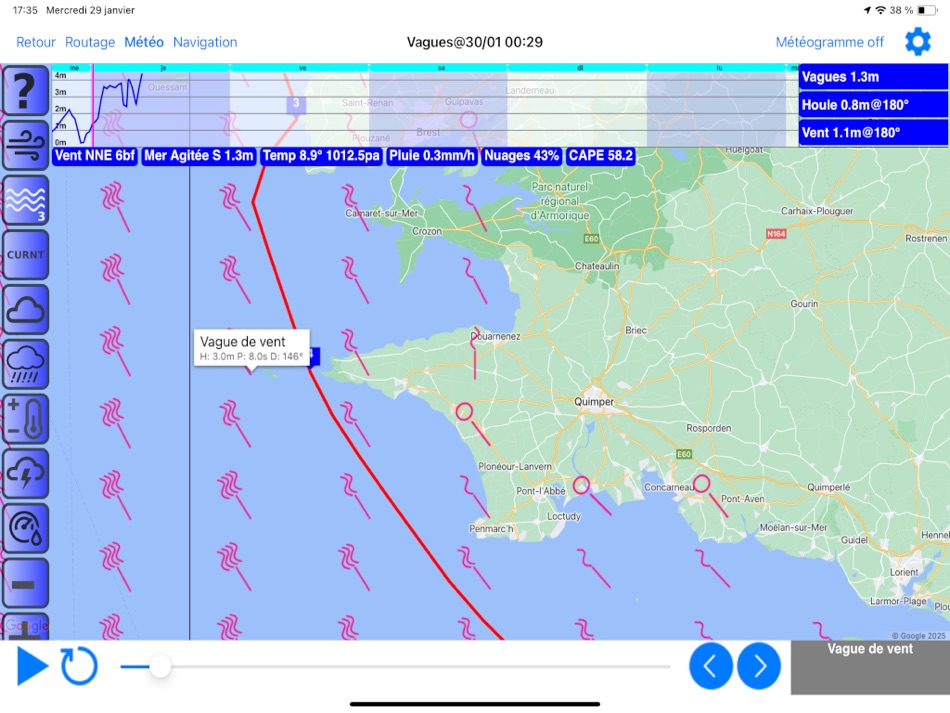Image resolution: width=950 pixels, height=713 pixels.
Task: Open the Routage tab
Action: [90, 42]
